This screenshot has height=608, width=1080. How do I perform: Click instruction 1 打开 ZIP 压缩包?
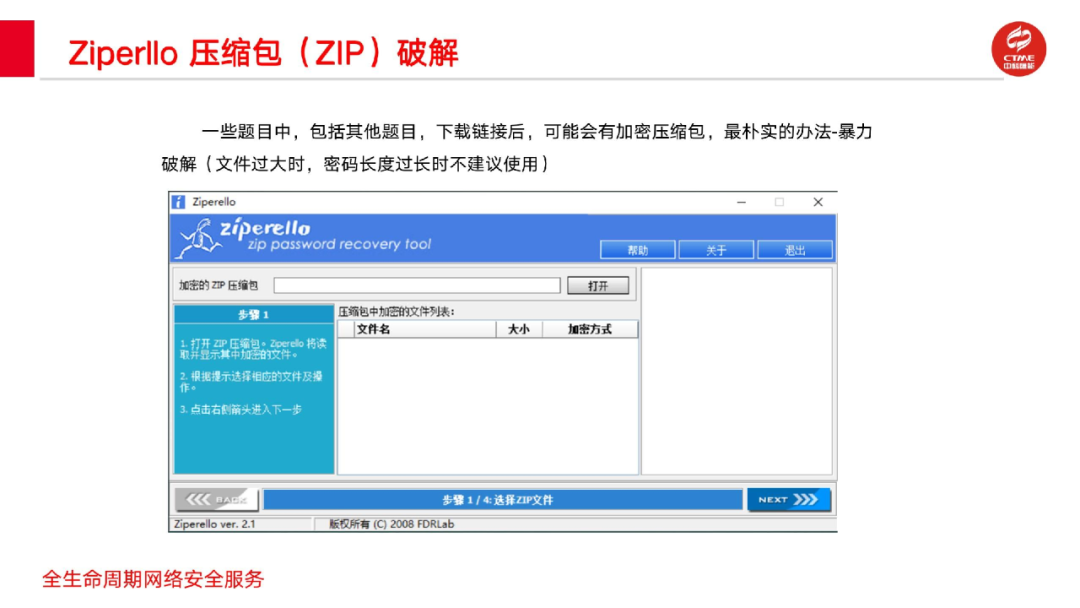(x=253, y=349)
